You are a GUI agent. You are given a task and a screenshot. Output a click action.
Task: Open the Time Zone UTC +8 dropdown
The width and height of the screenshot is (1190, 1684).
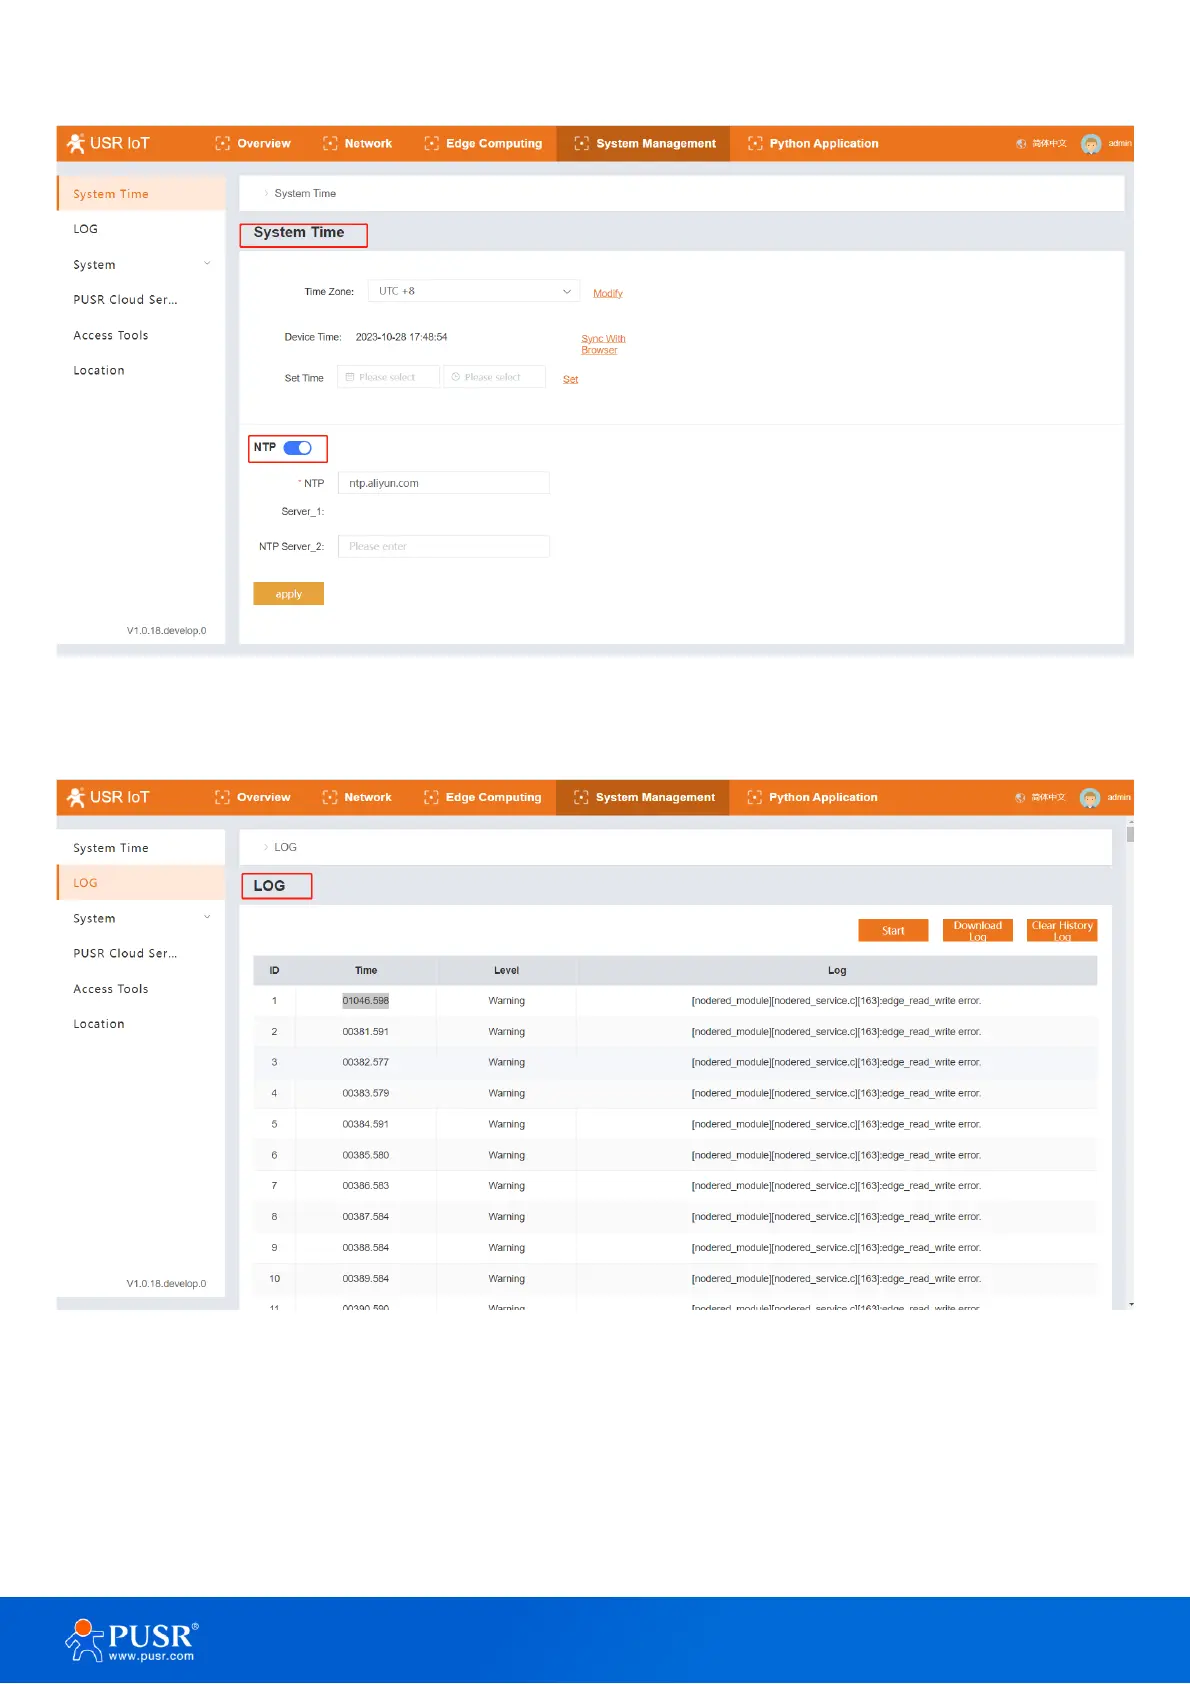[474, 291]
